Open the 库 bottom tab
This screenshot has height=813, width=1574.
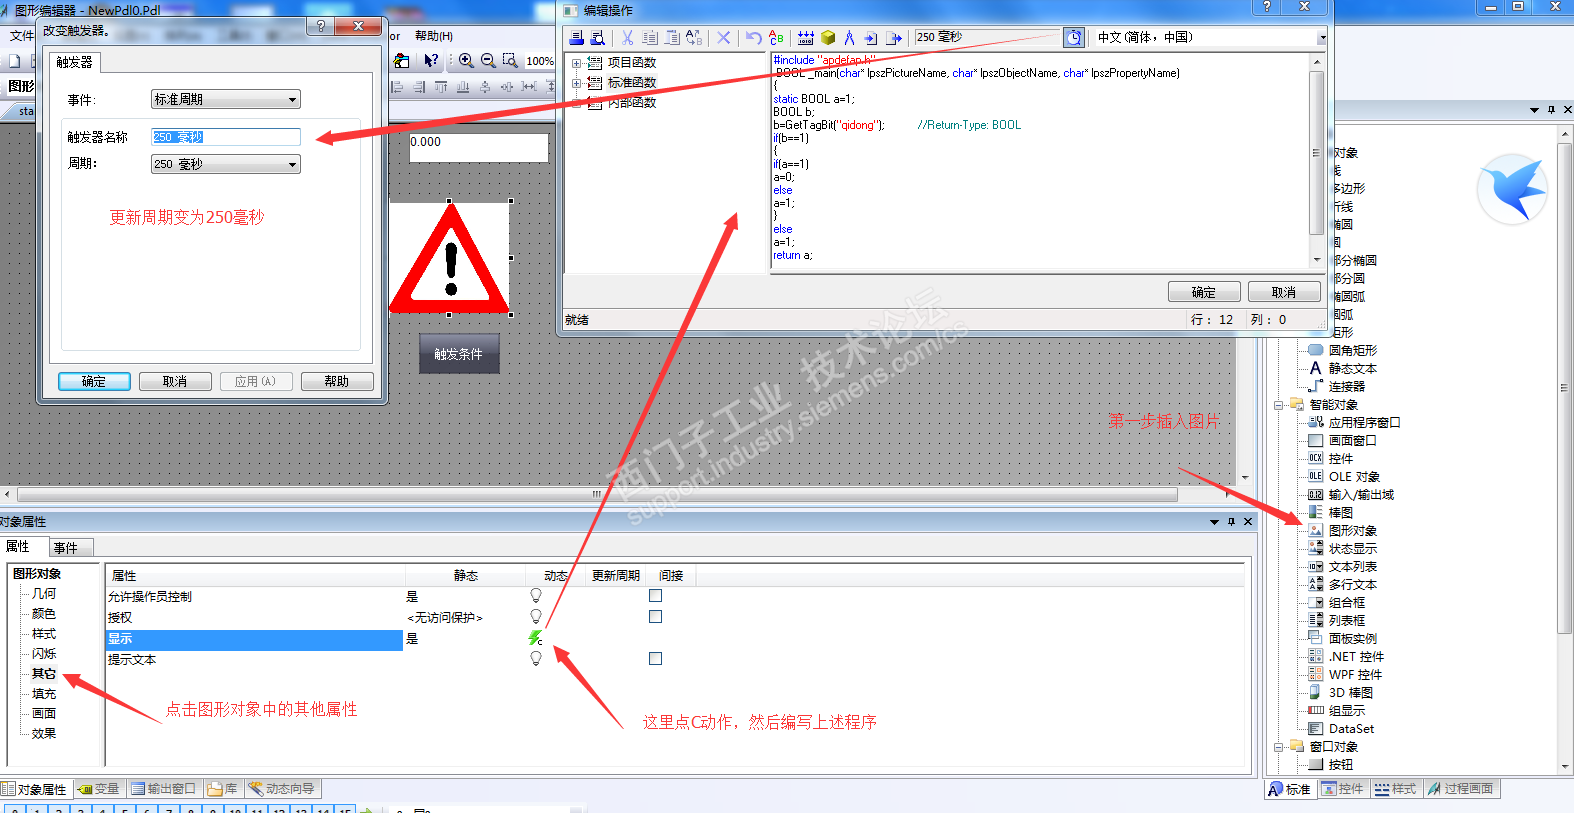point(222,789)
